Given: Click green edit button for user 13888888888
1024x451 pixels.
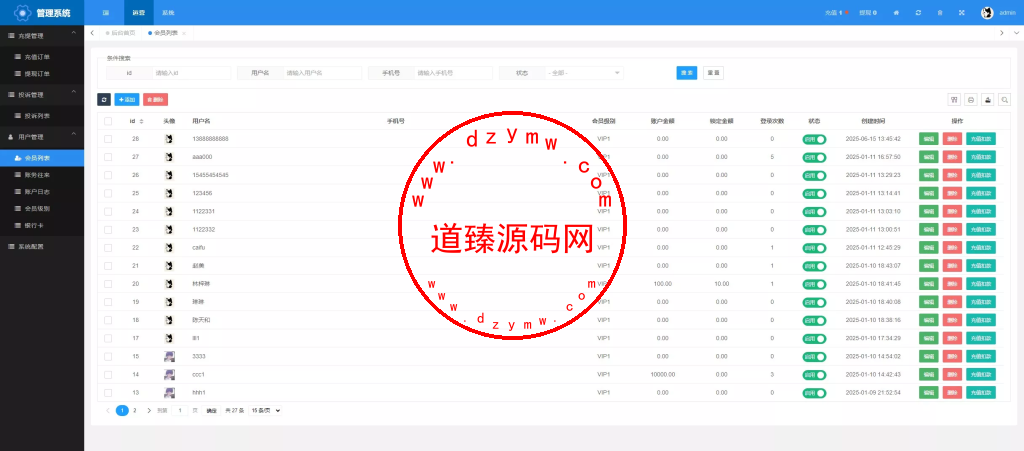Looking at the screenshot, I should click(x=929, y=139).
